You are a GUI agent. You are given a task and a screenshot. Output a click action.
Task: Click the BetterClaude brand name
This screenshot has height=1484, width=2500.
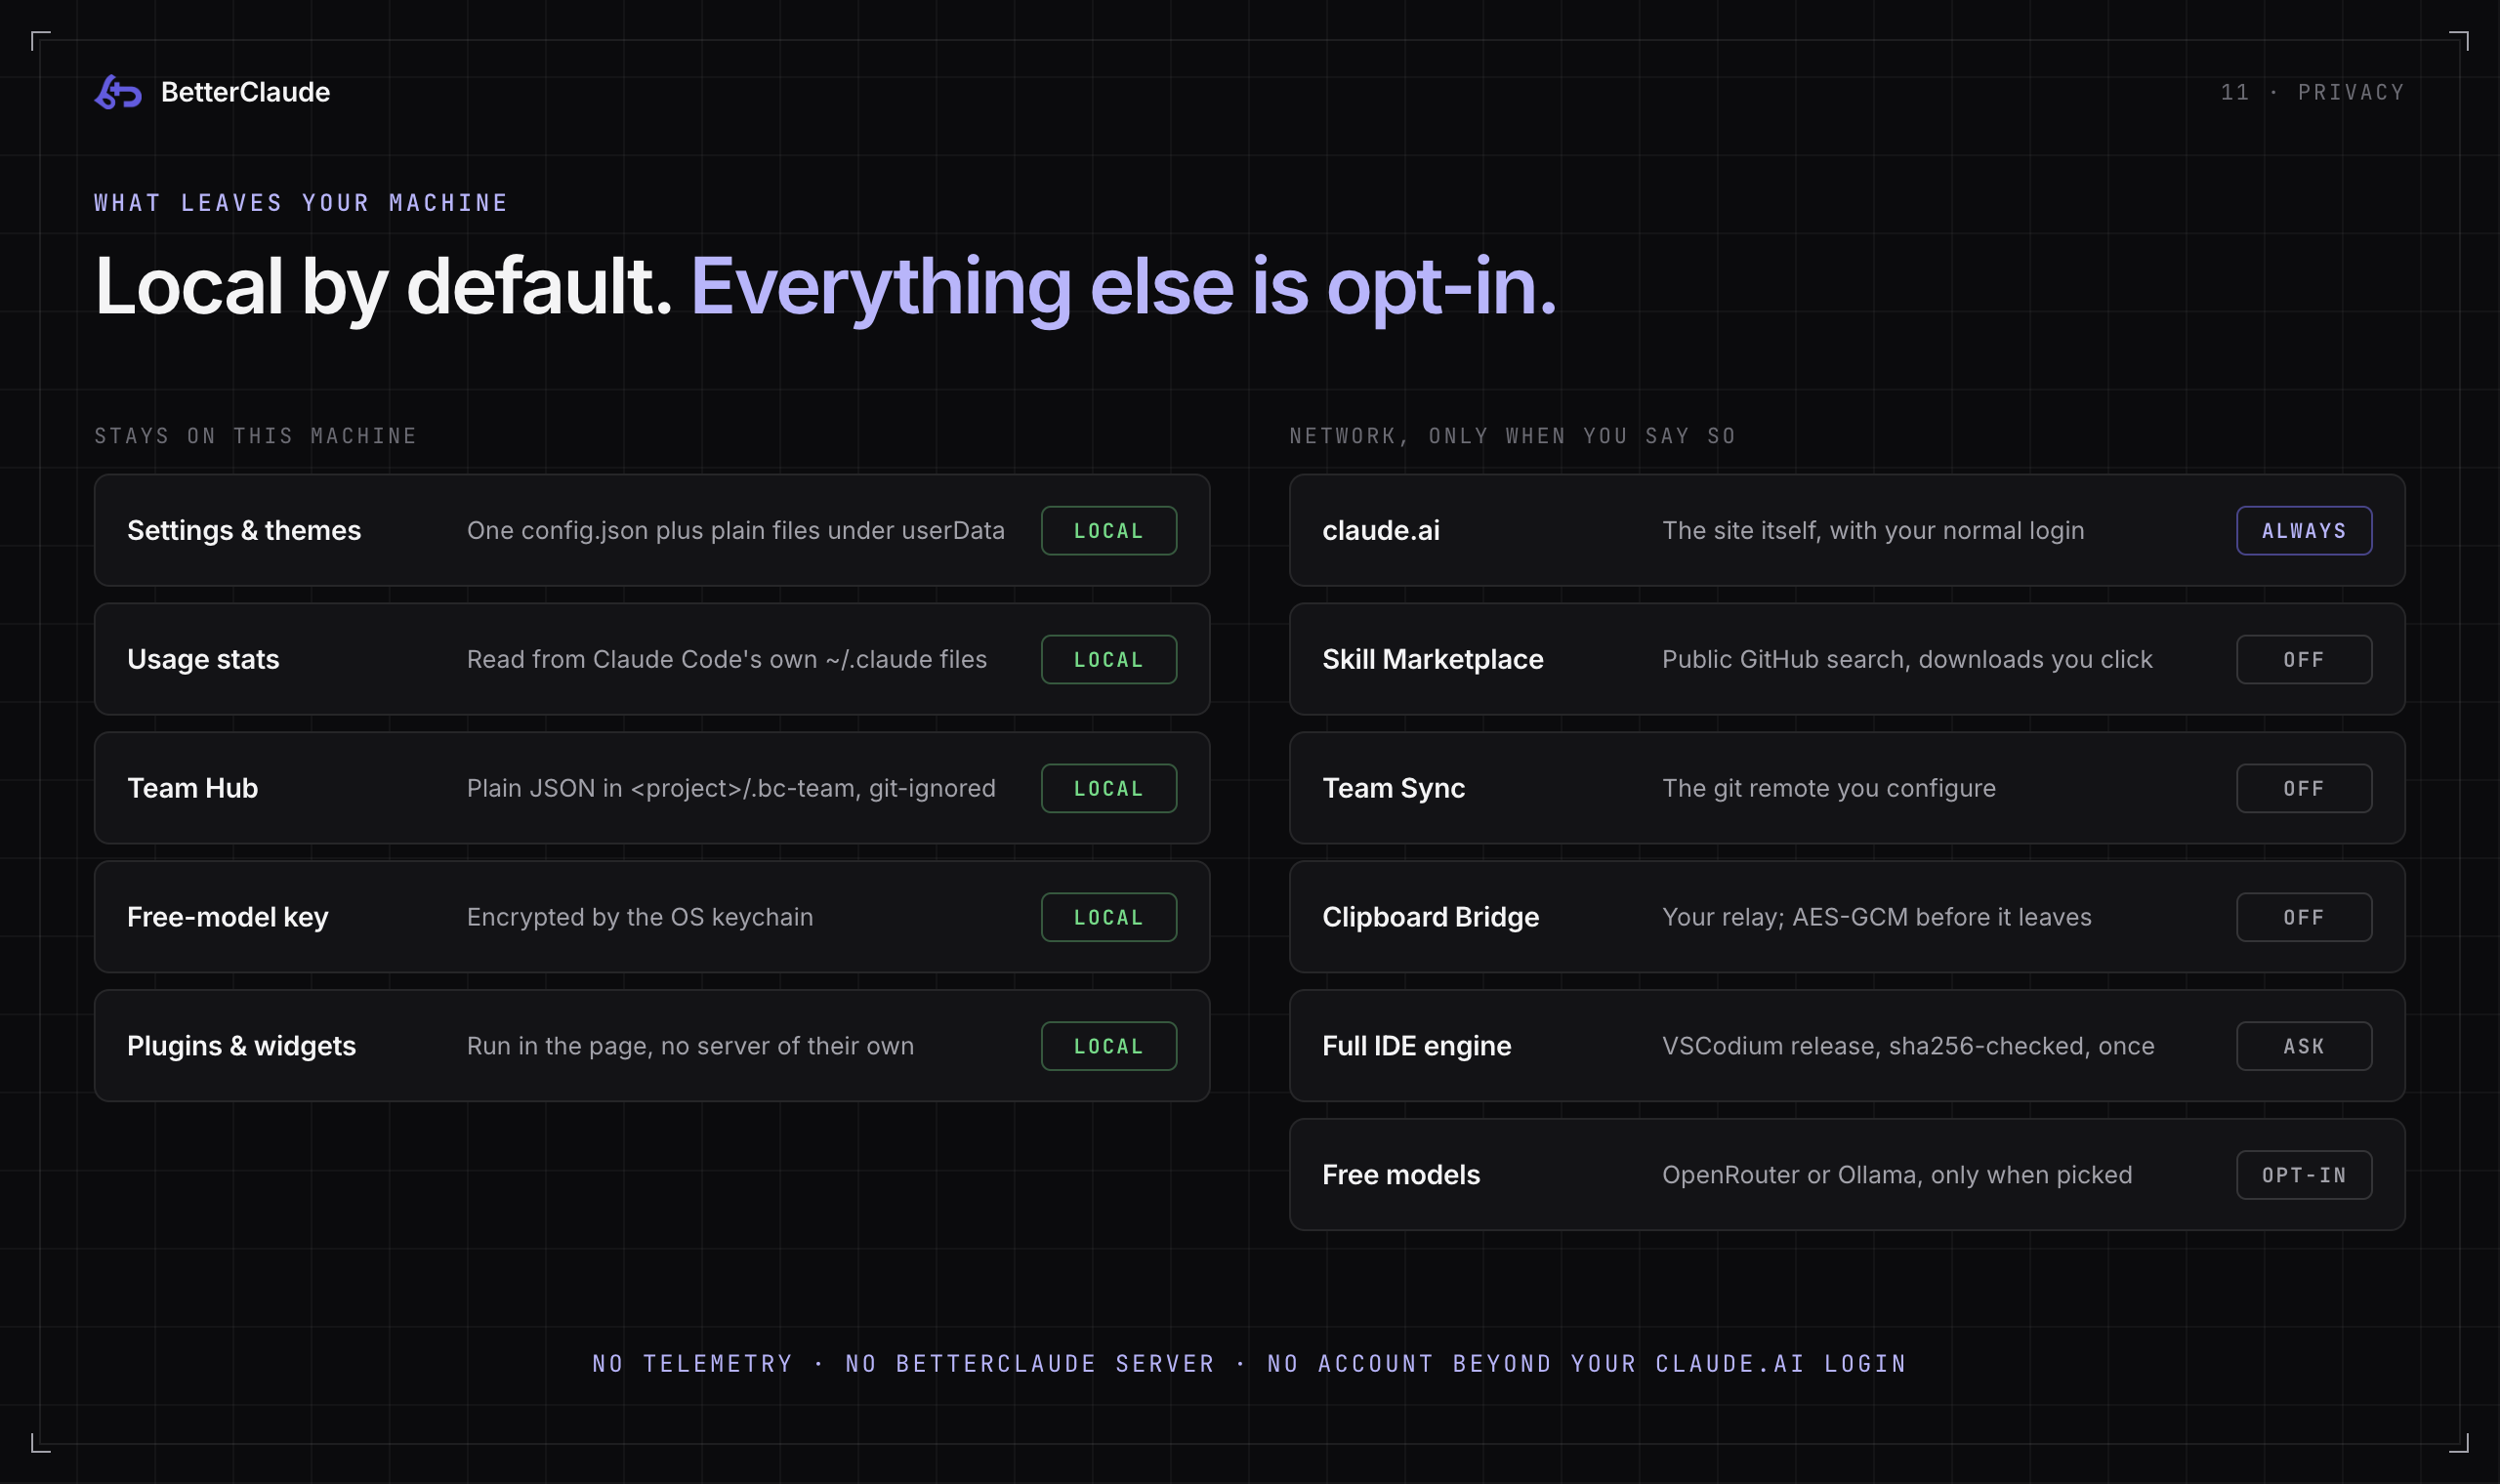click(245, 92)
